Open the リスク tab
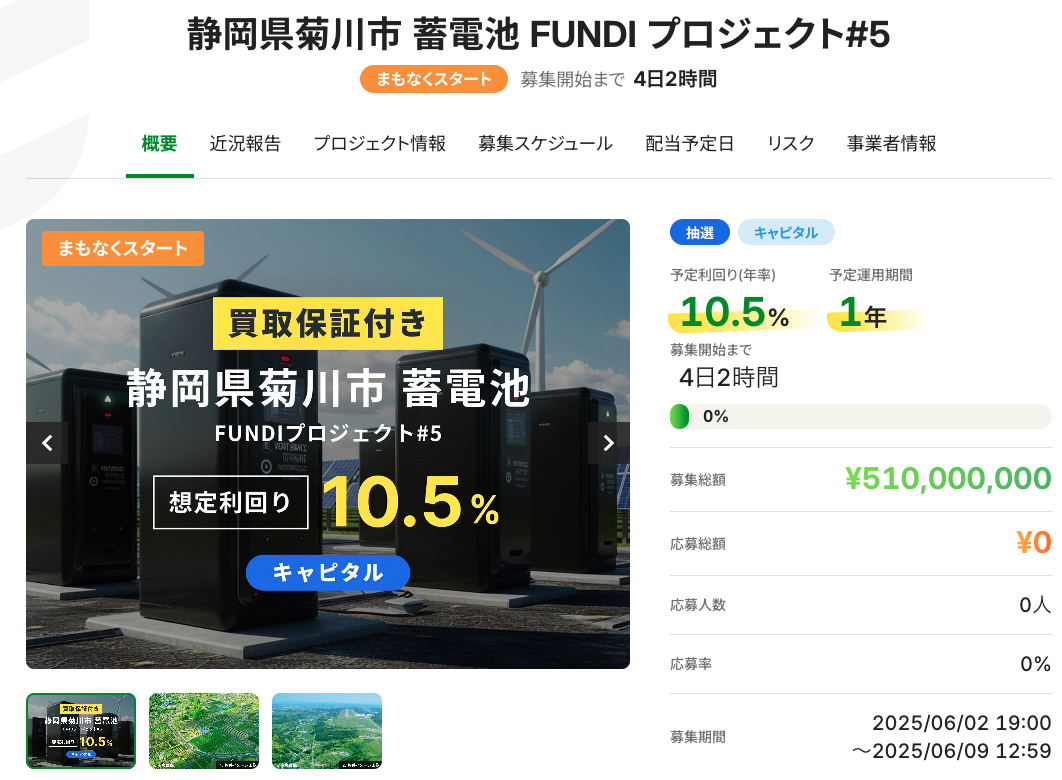The width and height of the screenshot is (1062, 780). 790,144
